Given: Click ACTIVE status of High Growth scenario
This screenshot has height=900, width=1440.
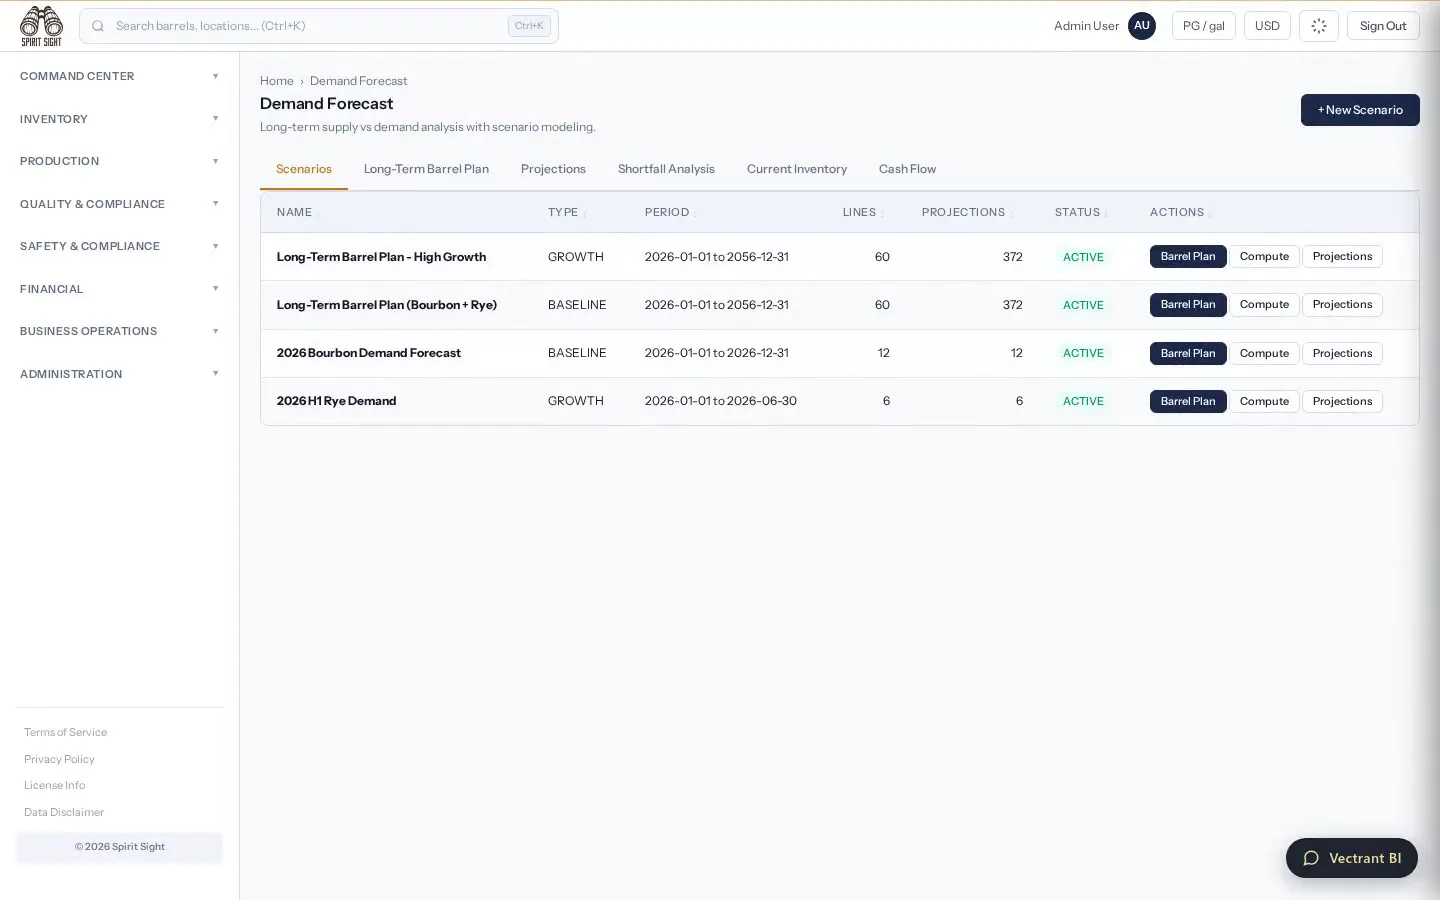Looking at the screenshot, I should (x=1083, y=257).
